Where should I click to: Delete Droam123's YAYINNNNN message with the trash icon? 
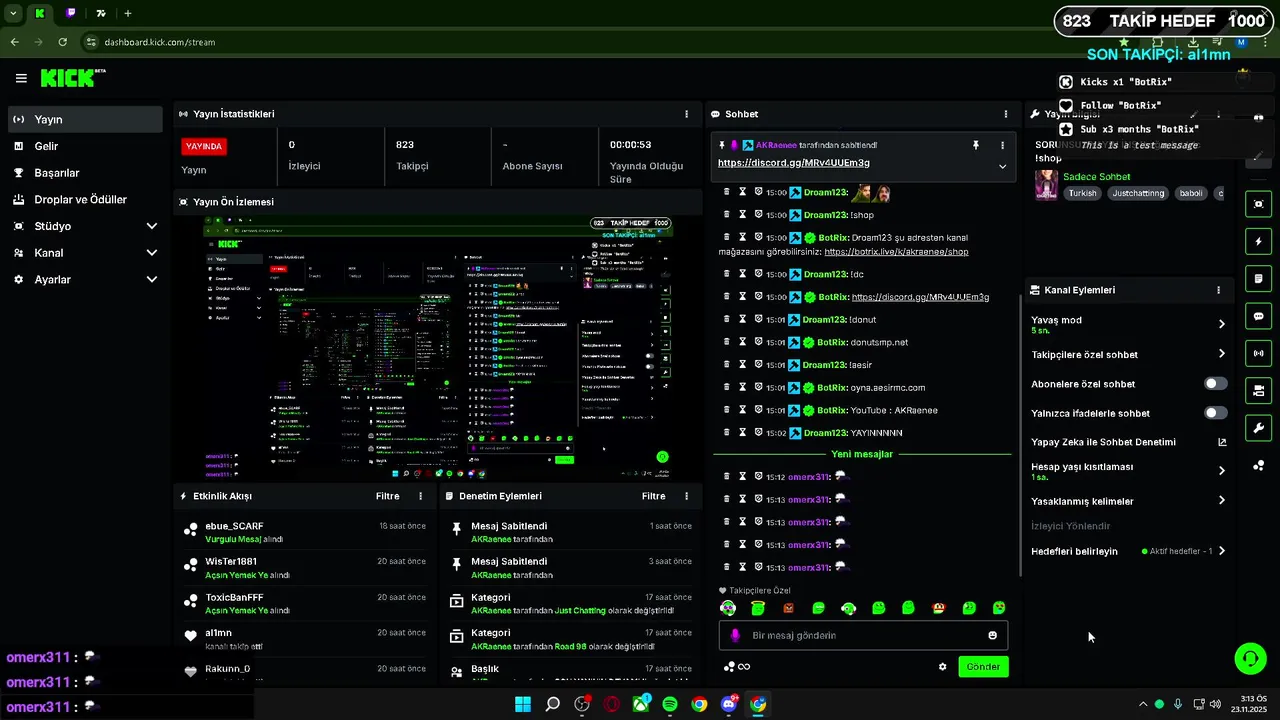[x=727, y=432]
